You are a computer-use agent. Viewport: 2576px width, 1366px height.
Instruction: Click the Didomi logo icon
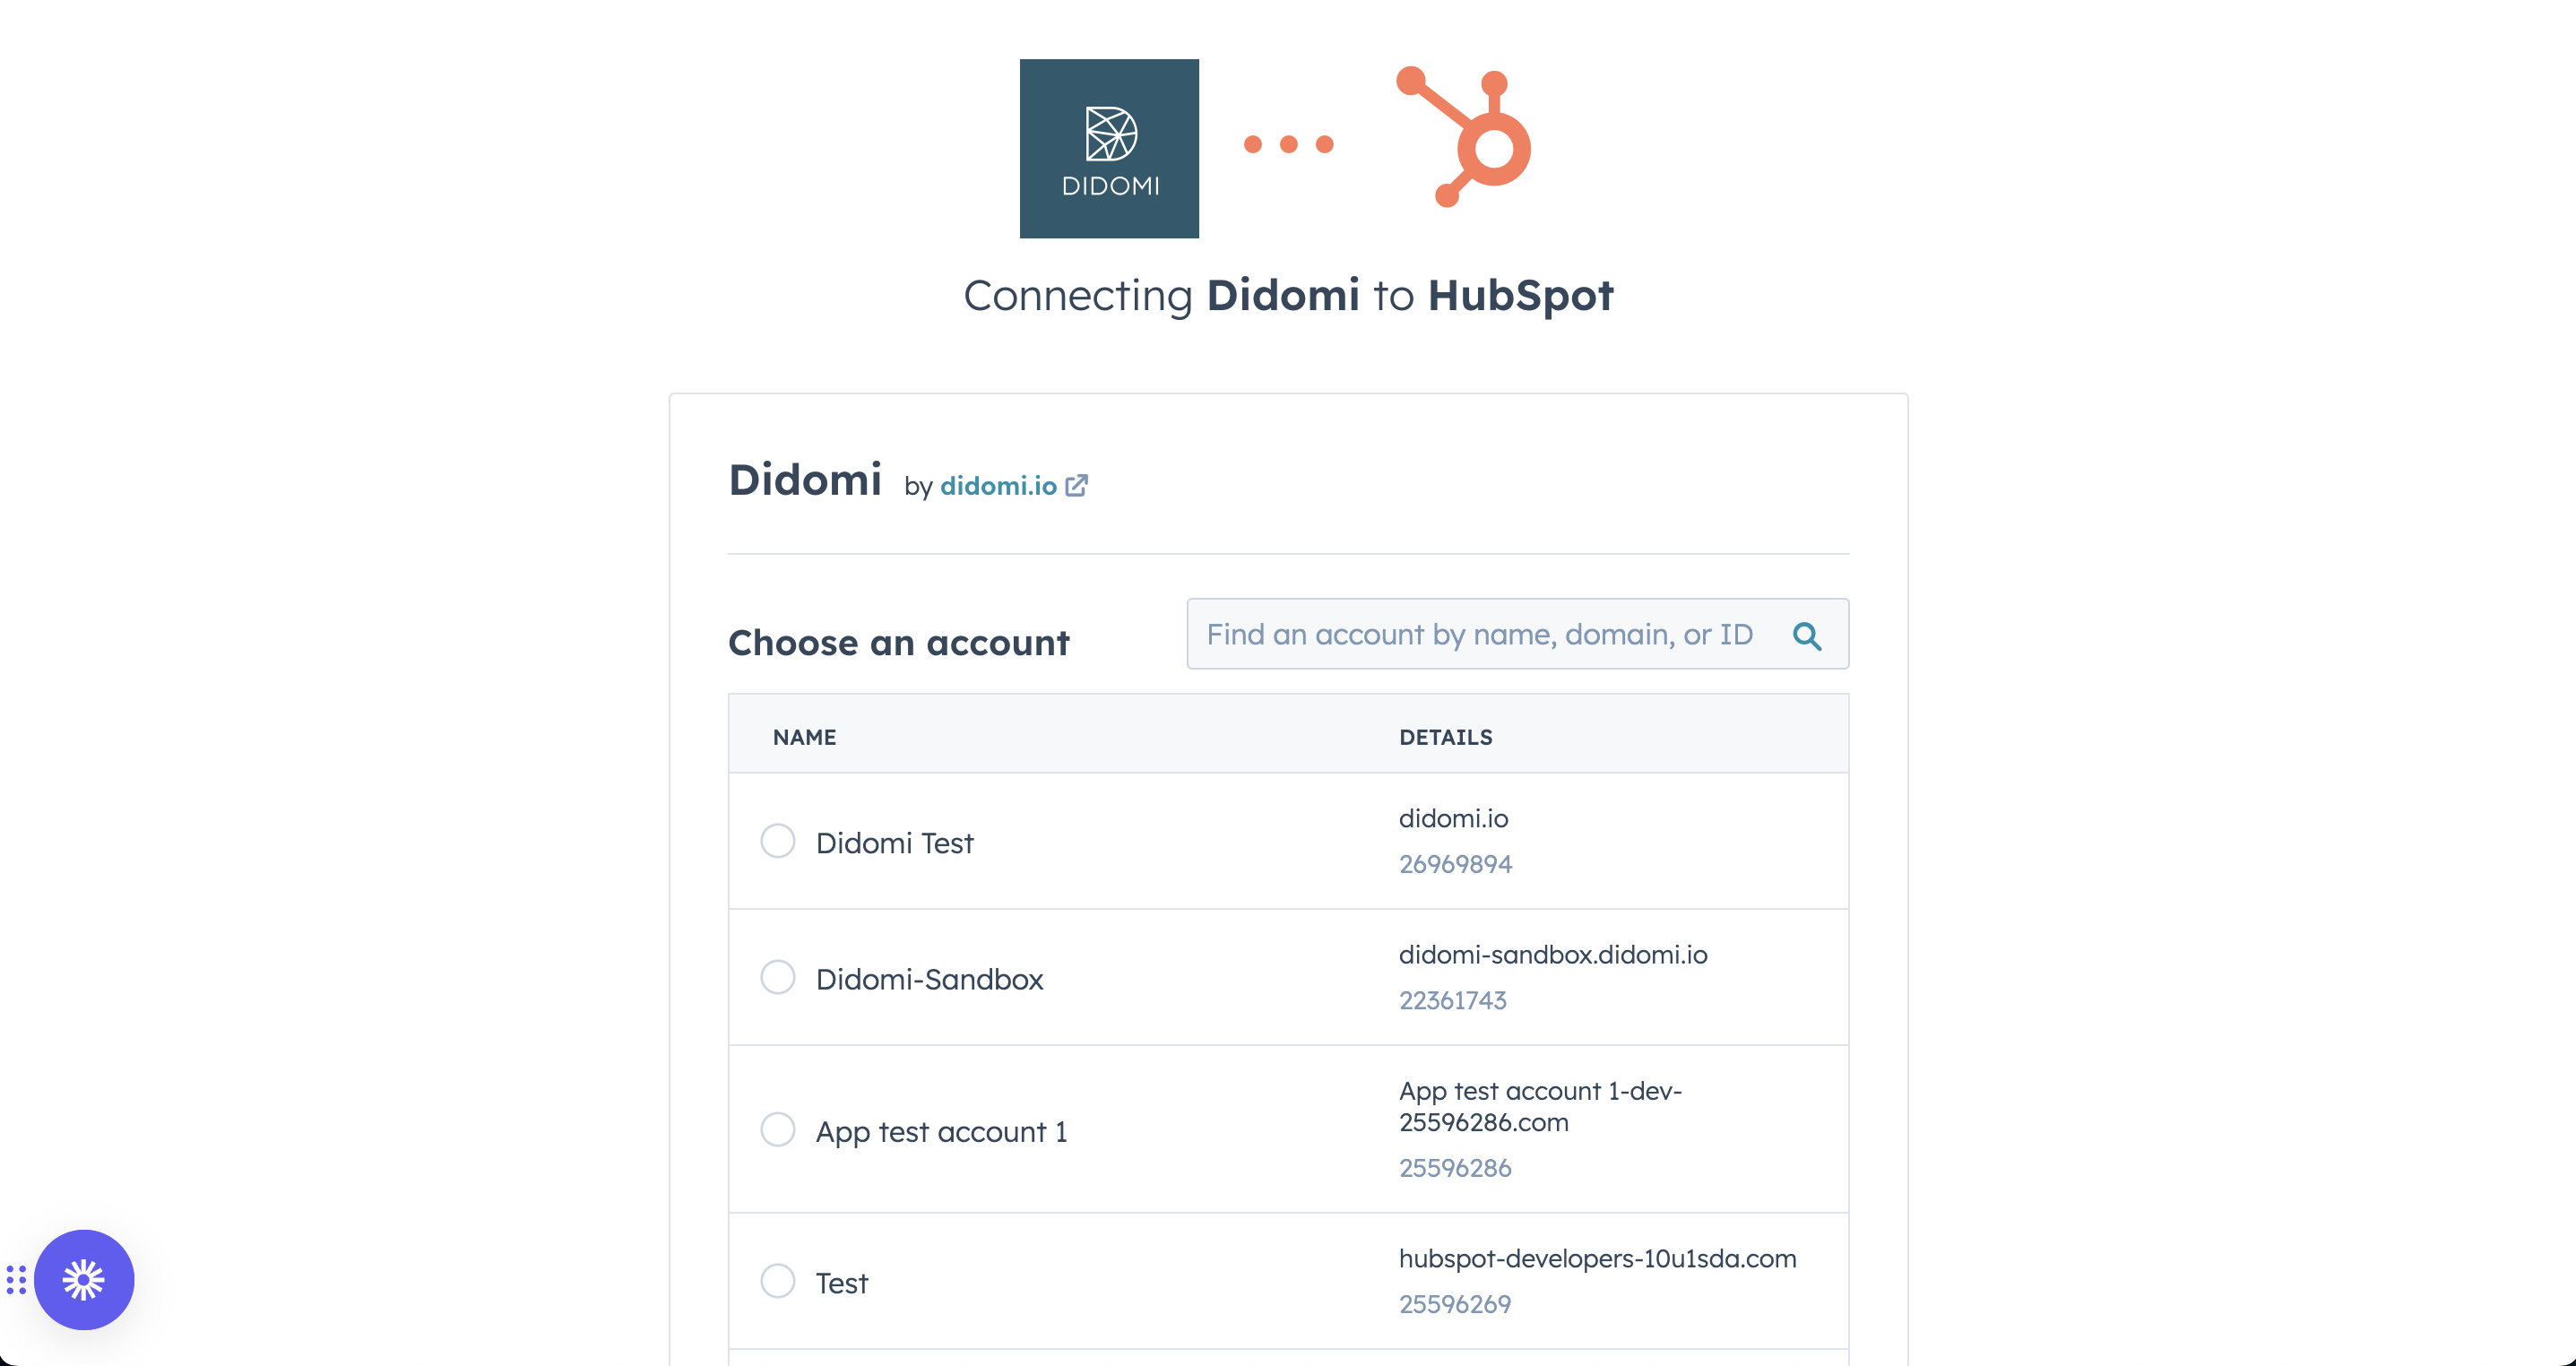pyautogui.click(x=1109, y=148)
